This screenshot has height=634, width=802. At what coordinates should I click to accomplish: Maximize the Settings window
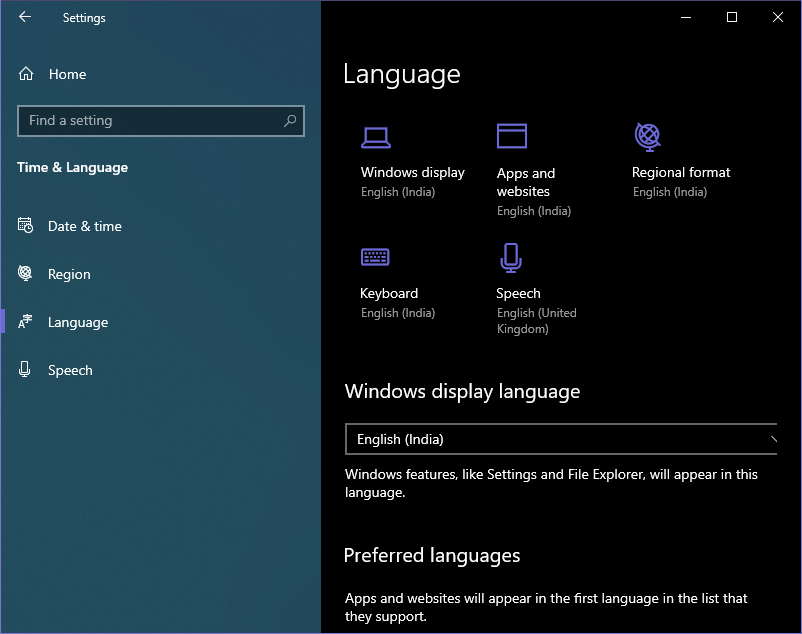(x=732, y=17)
